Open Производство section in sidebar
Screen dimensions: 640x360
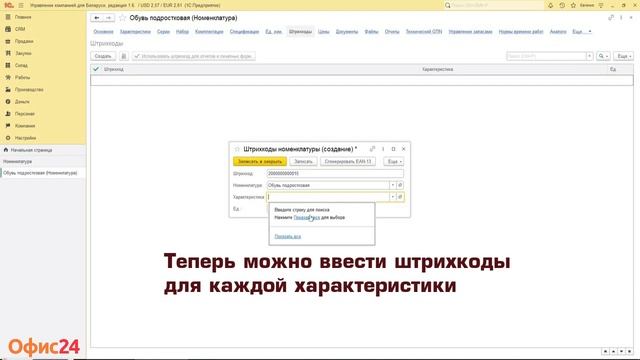(x=29, y=89)
